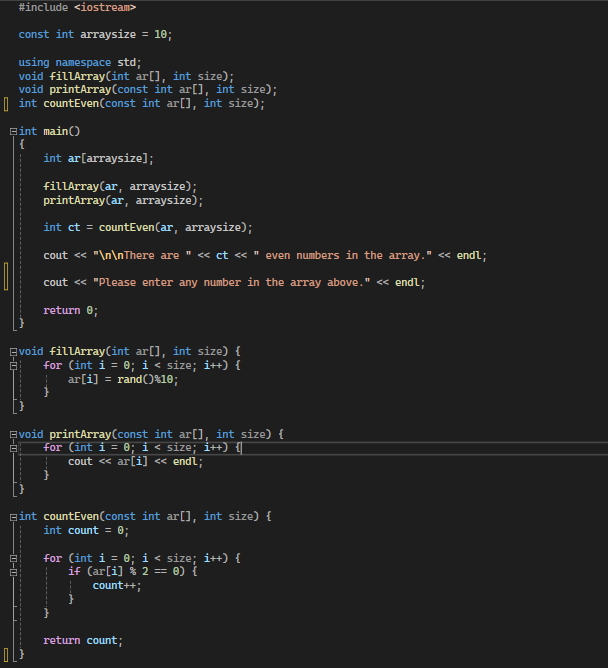Collapse the for loop inside printArray
Screen dimensions: 608x668
click(x=13, y=448)
